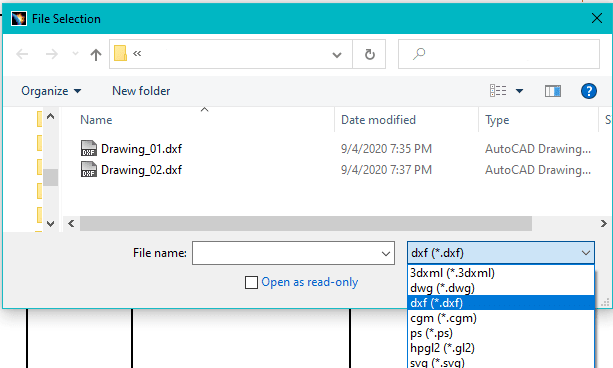Choose 3dxml (*.3dxml) file type
Image resolution: width=613 pixels, height=368 pixels.
tap(501, 273)
